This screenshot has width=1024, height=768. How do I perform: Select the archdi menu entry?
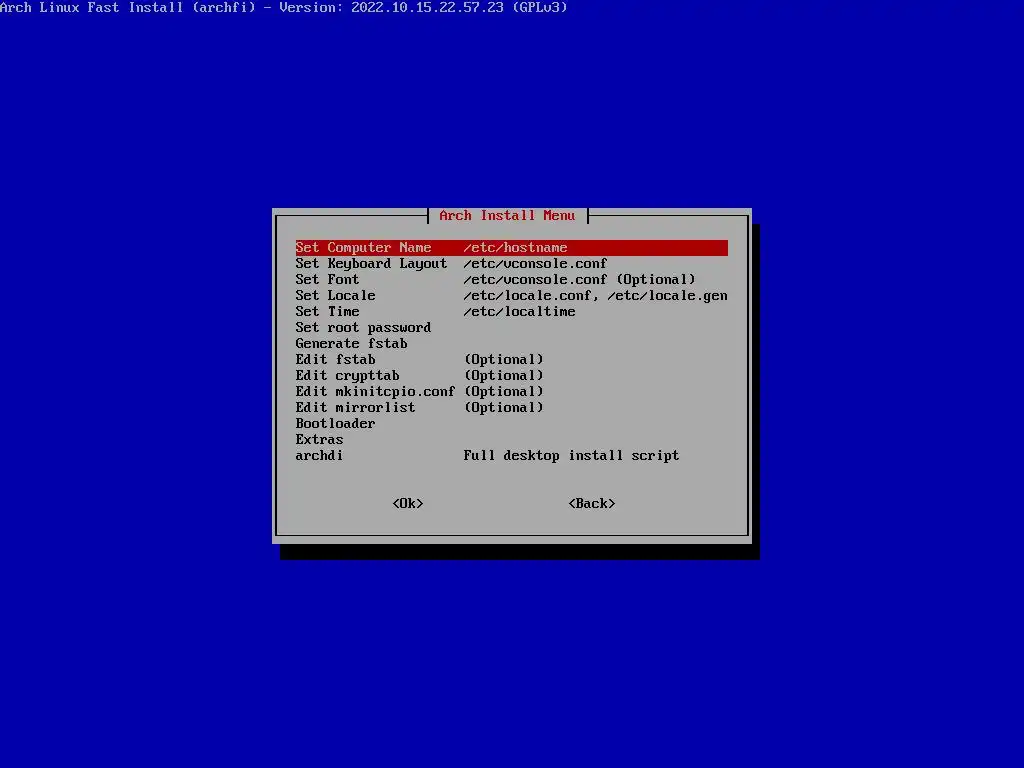click(511, 456)
